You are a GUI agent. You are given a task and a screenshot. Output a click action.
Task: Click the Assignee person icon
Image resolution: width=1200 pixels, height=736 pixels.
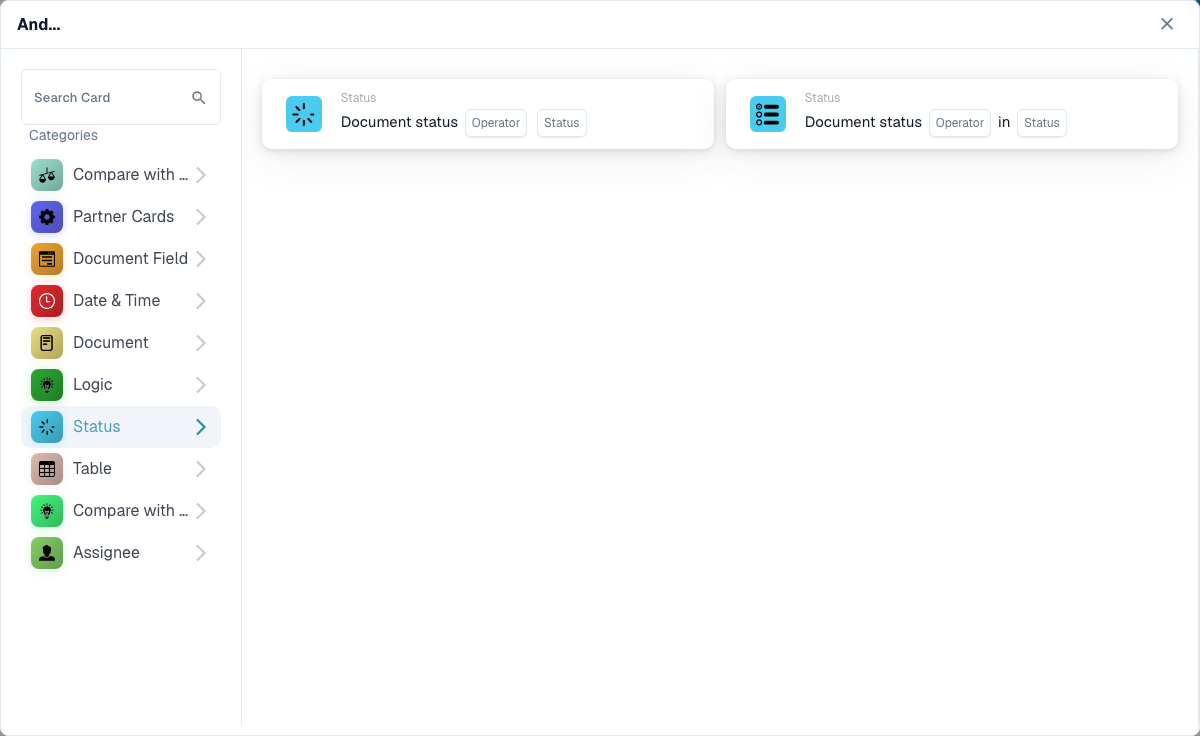coord(47,553)
